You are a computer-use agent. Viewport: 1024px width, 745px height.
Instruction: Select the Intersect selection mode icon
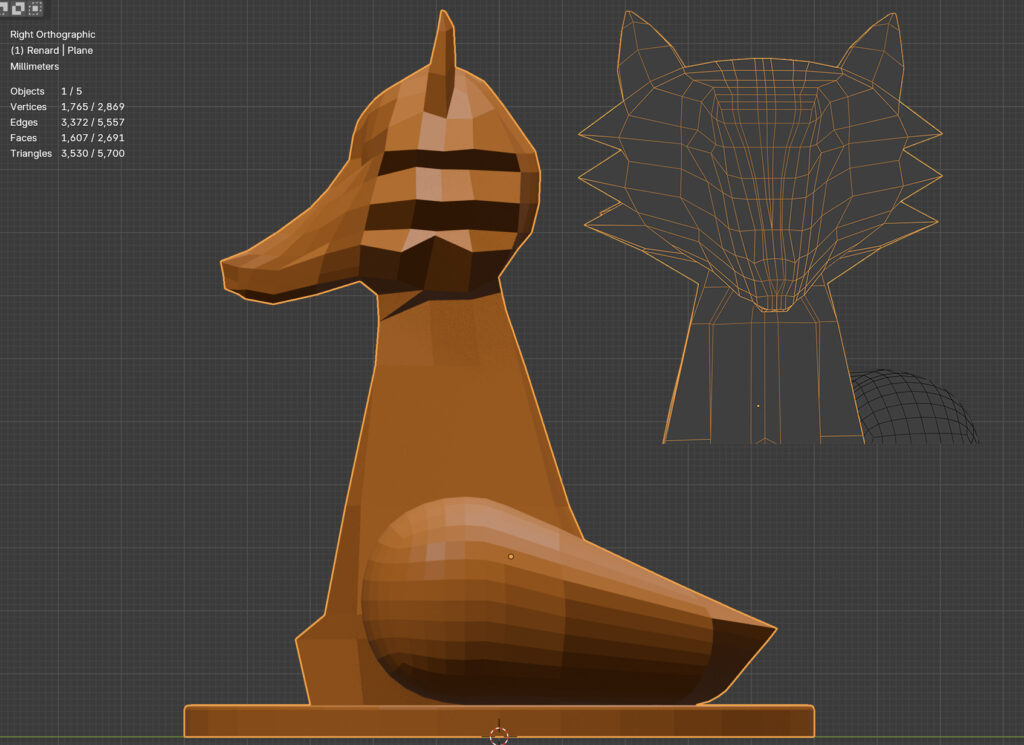[35, 8]
